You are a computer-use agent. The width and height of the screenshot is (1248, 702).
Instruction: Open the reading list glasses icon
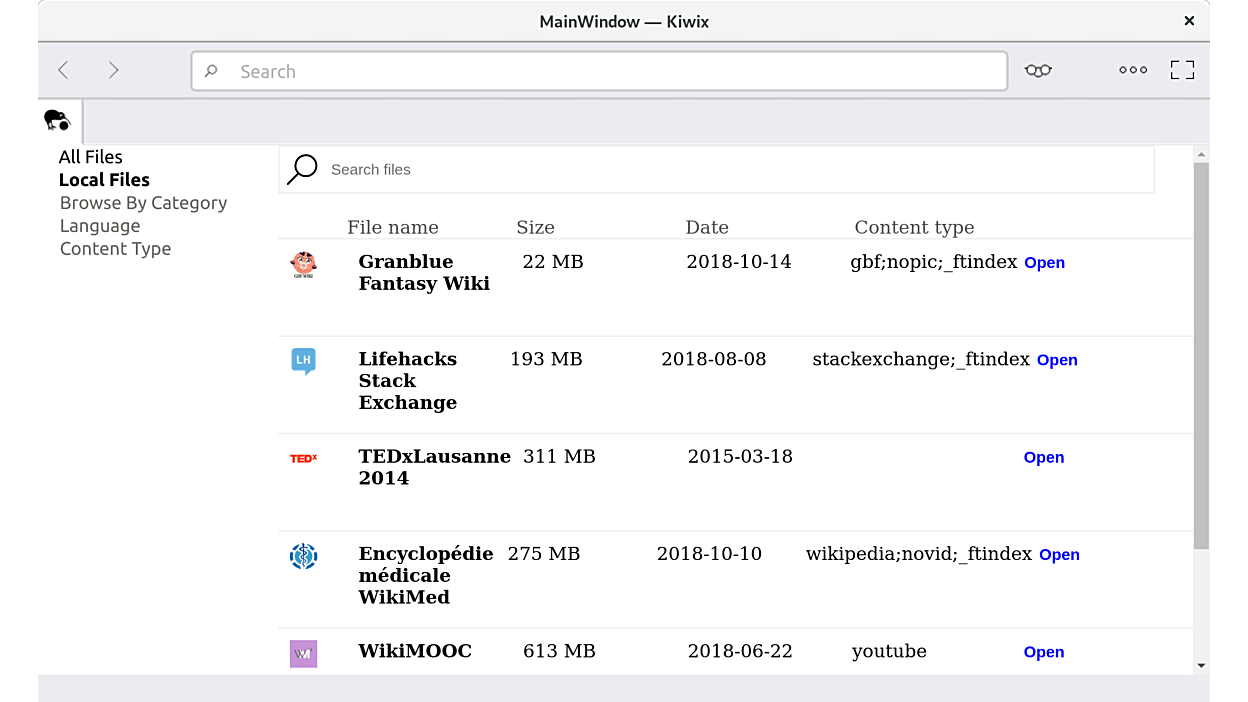click(1038, 70)
